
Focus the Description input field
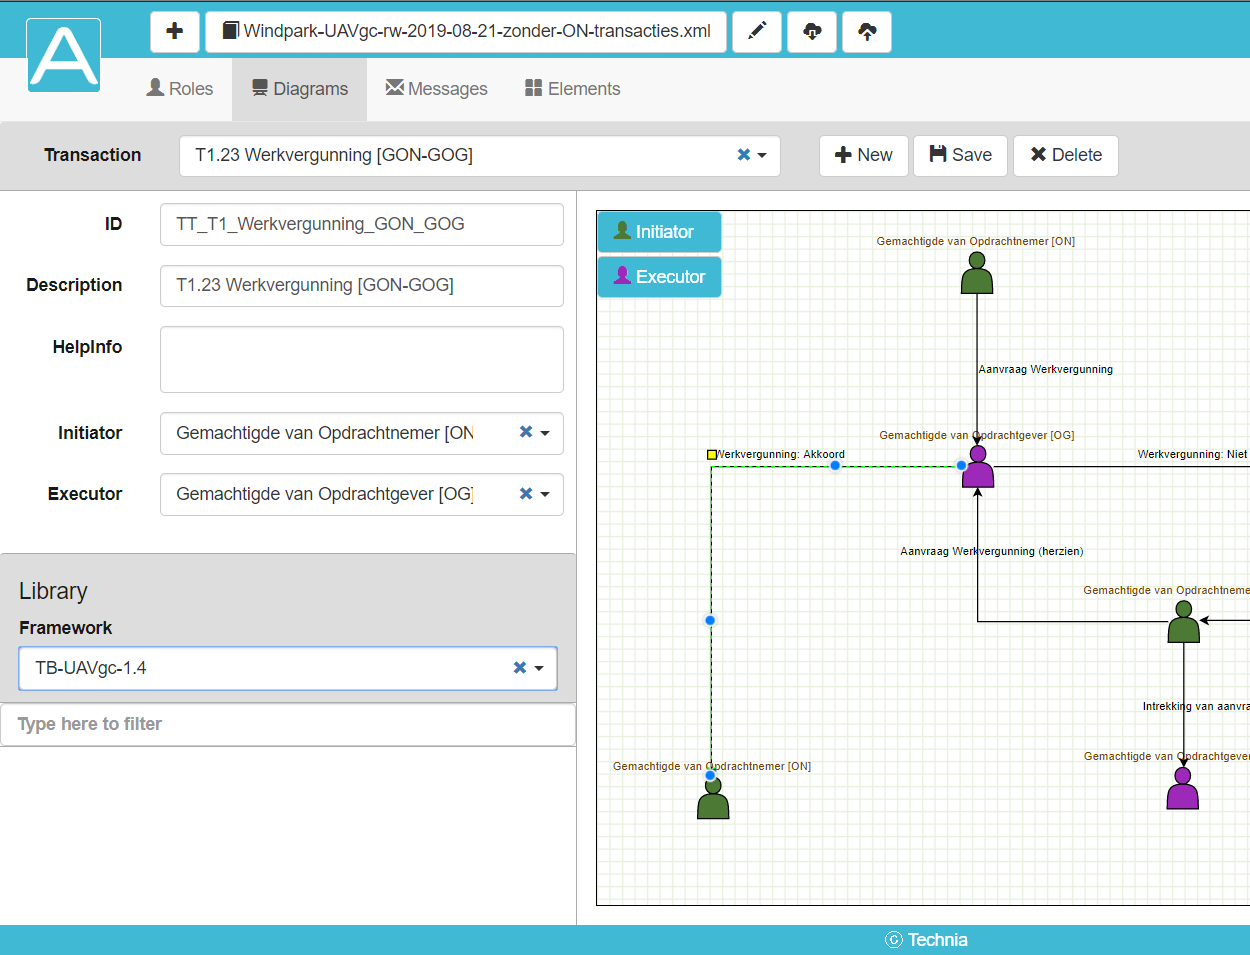pyautogui.click(x=362, y=285)
